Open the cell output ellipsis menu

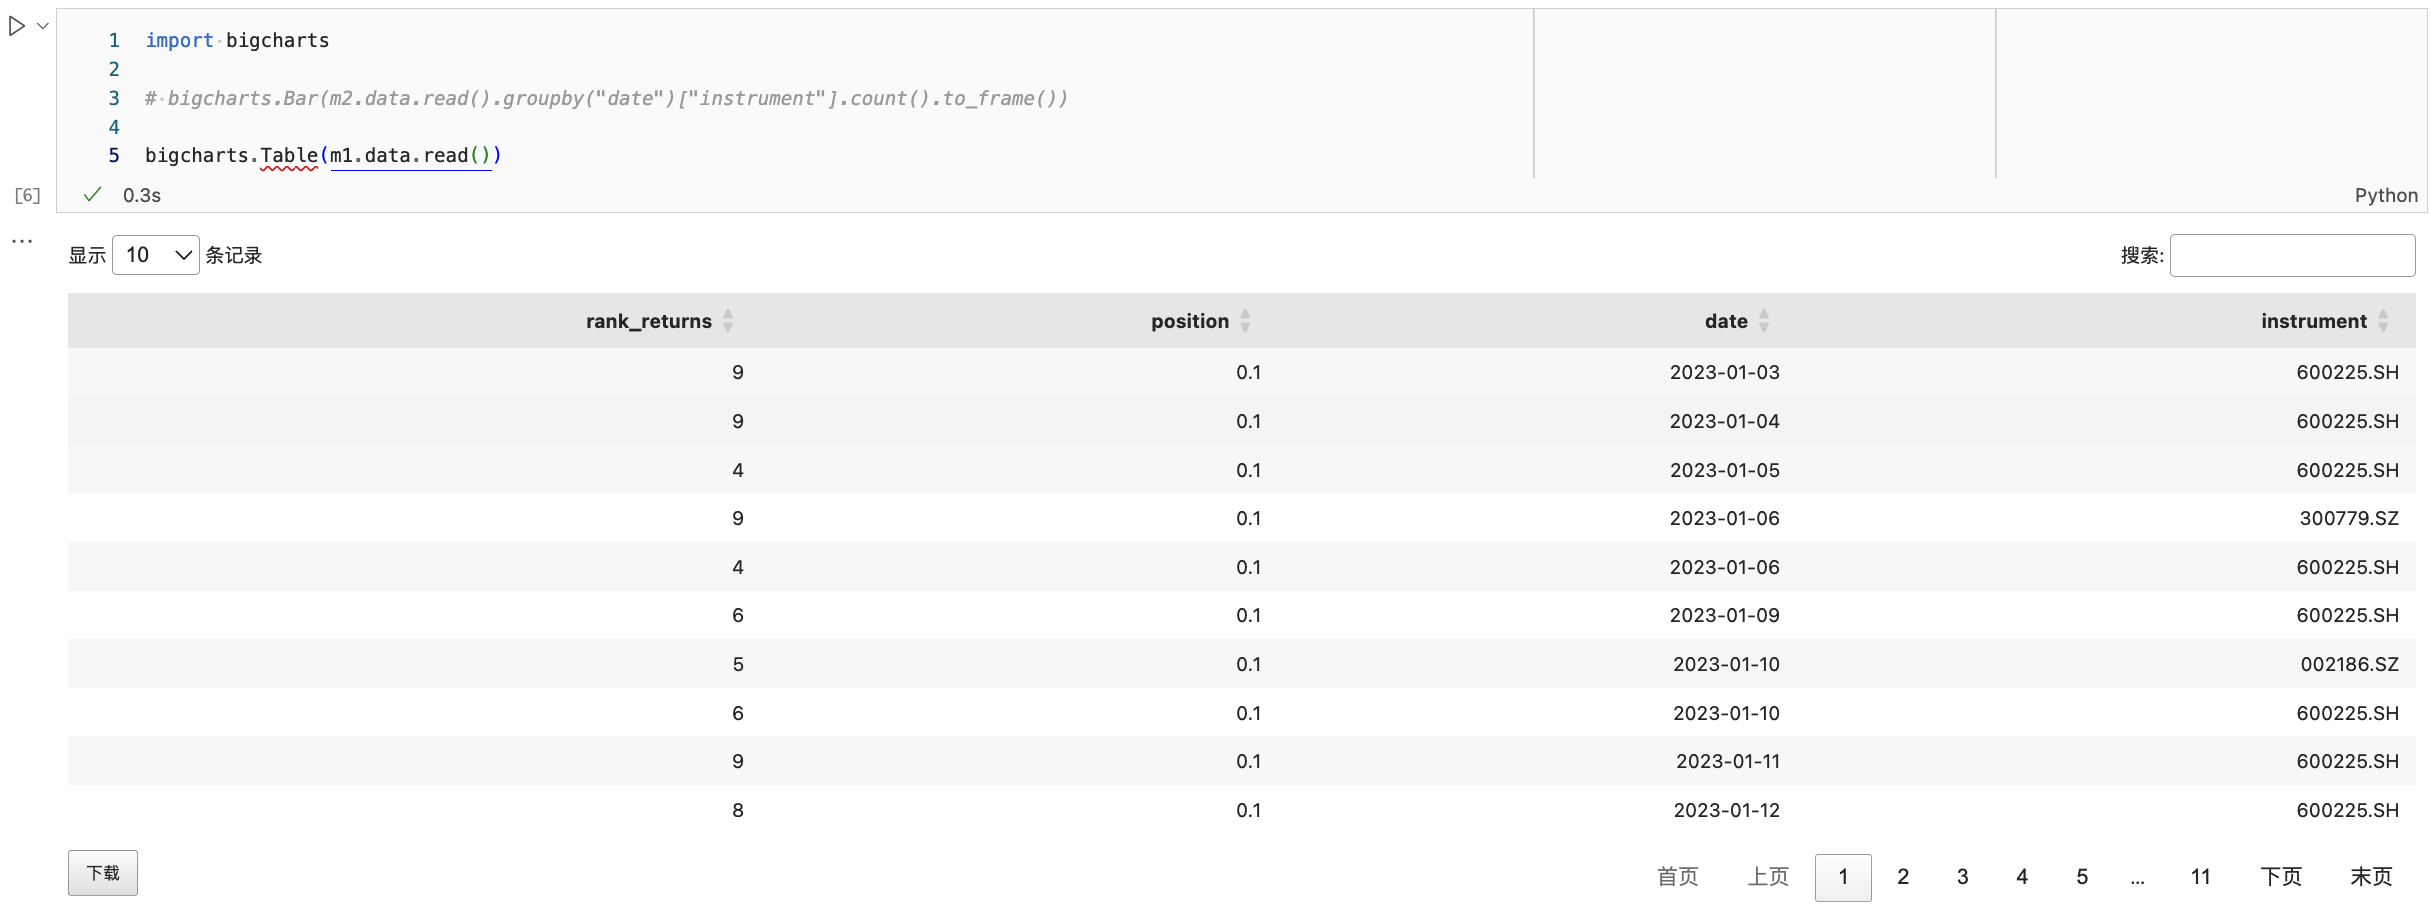coord(22,241)
